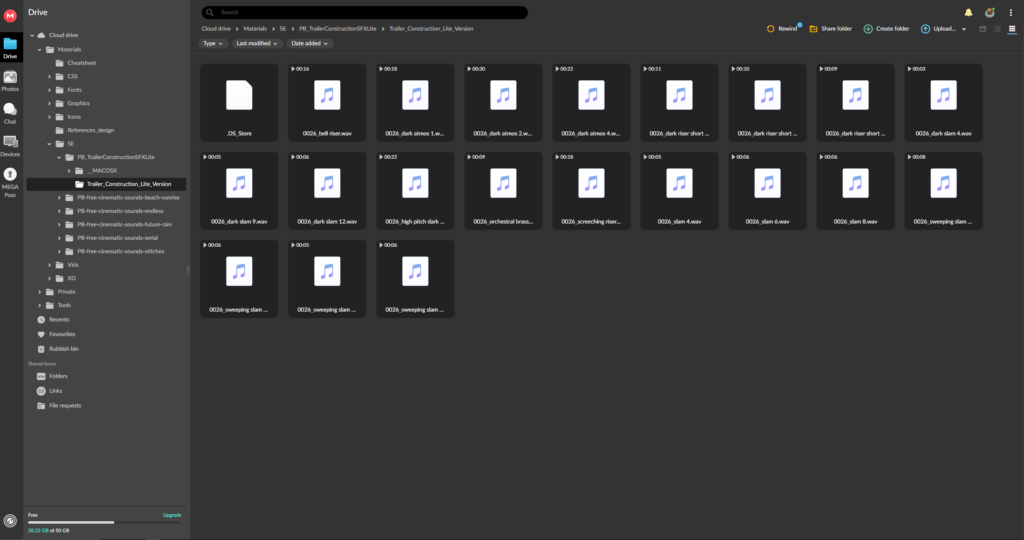Select Favourites in the left panel
Image resolution: width=1024 pixels, height=540 pixels.
(x=62, y=334)
